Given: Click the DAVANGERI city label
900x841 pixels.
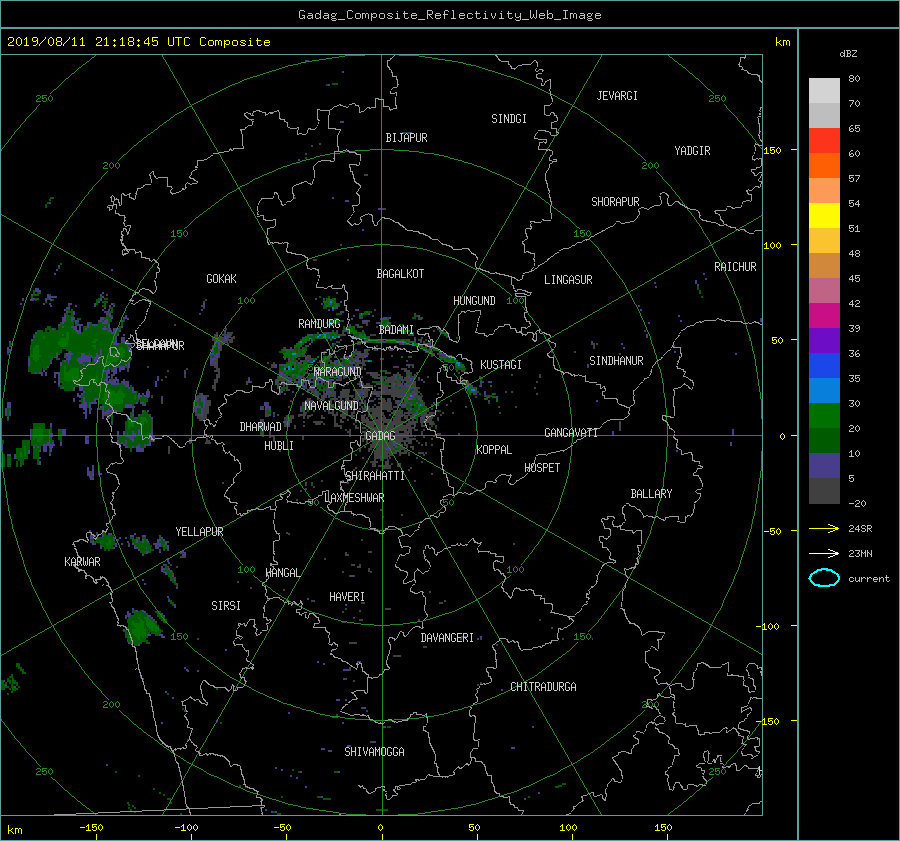Looking at the screenshot, I should coord(447,638).
